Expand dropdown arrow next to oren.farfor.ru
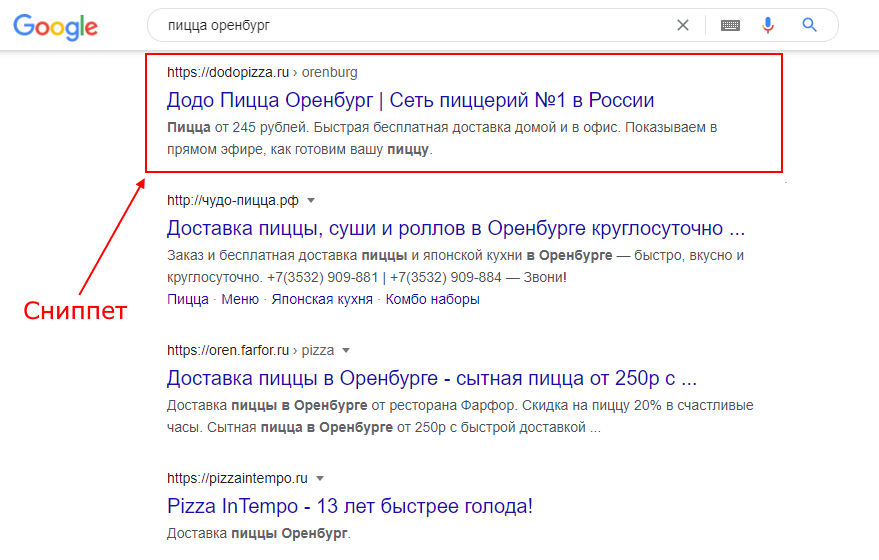The height and width of the screenshot is (560, 879). (346, 350)
